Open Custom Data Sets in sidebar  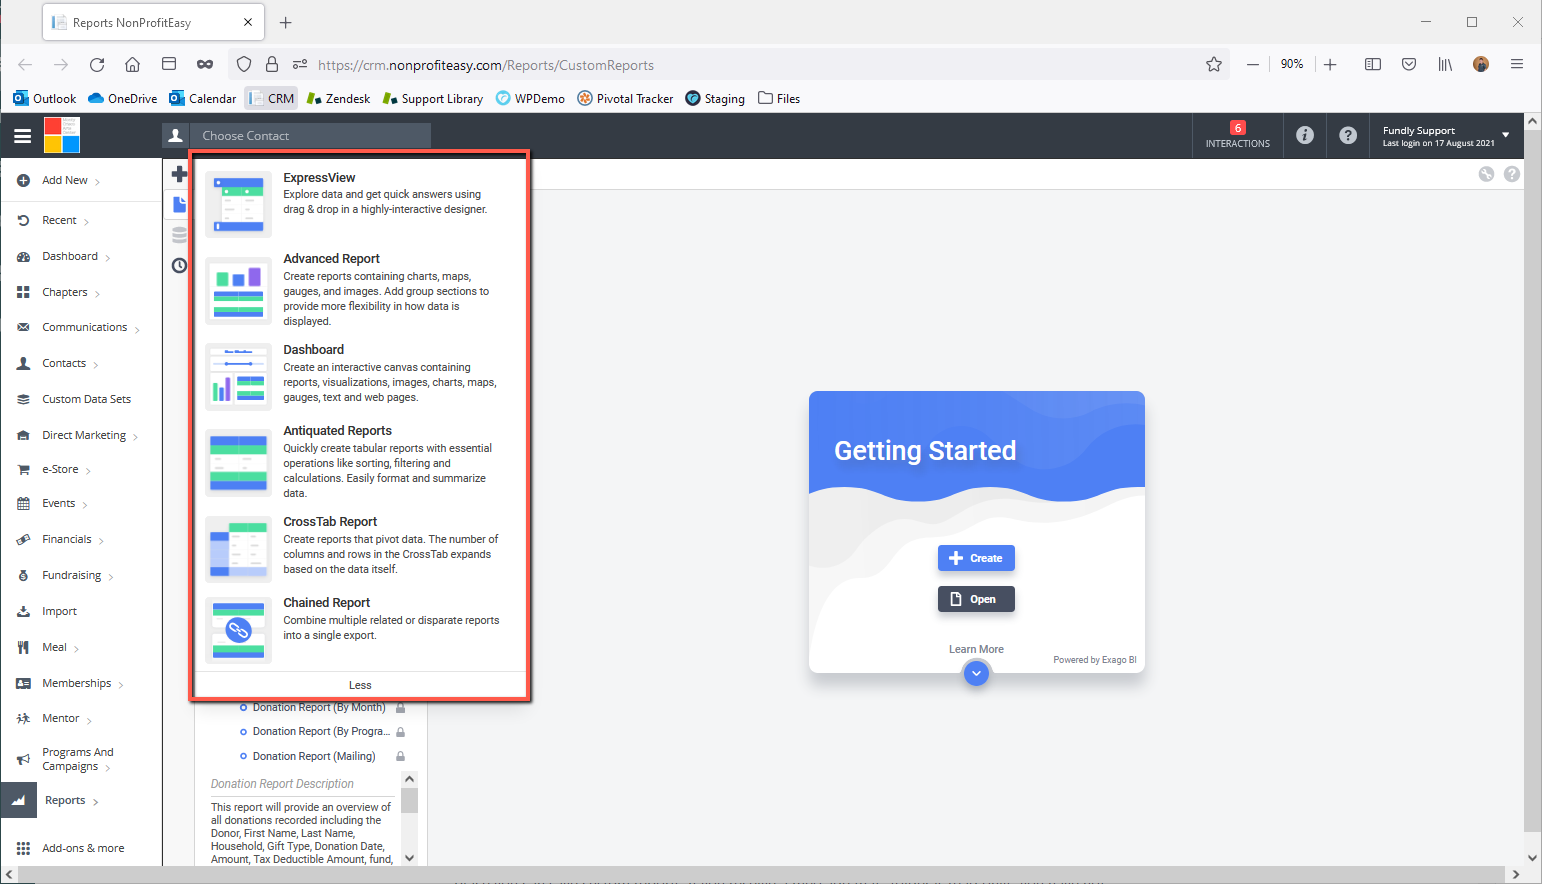[86, 399]
